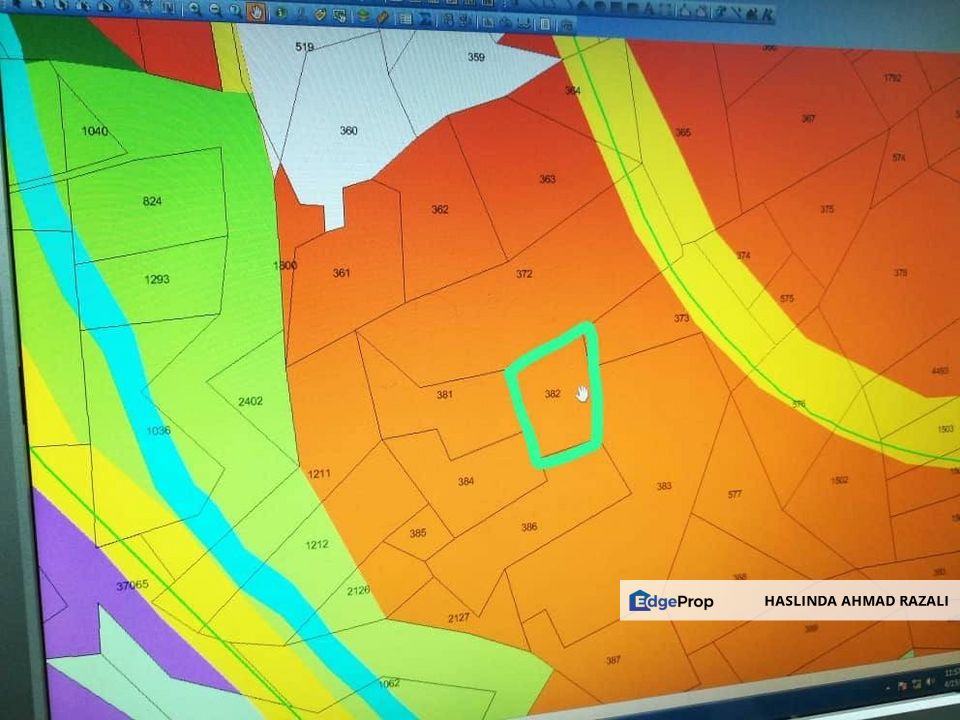Open the layer control stack icon
Screen dimensions: 960x720
(363, 16)
